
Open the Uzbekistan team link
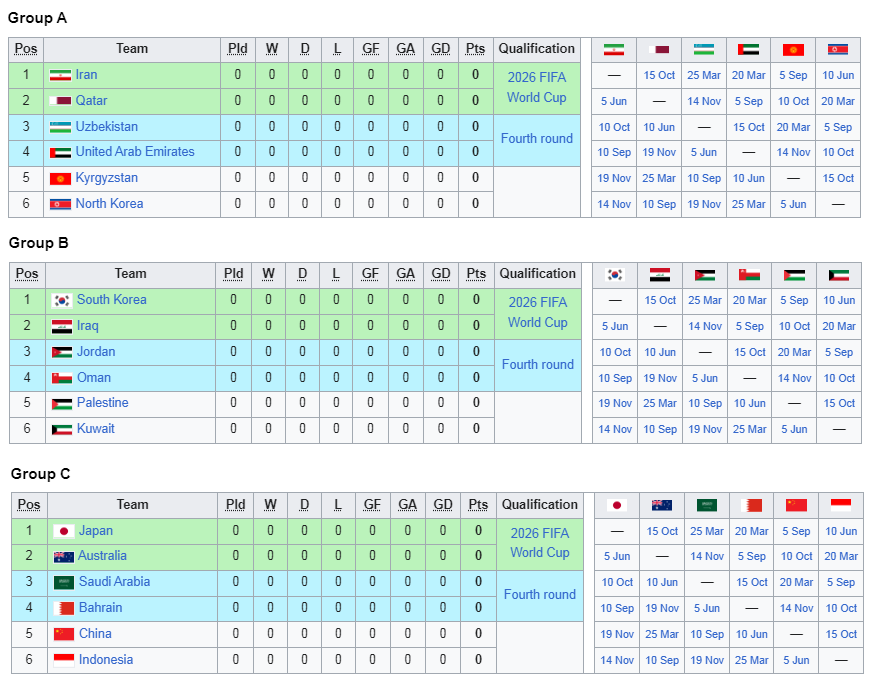click(107, 126)
